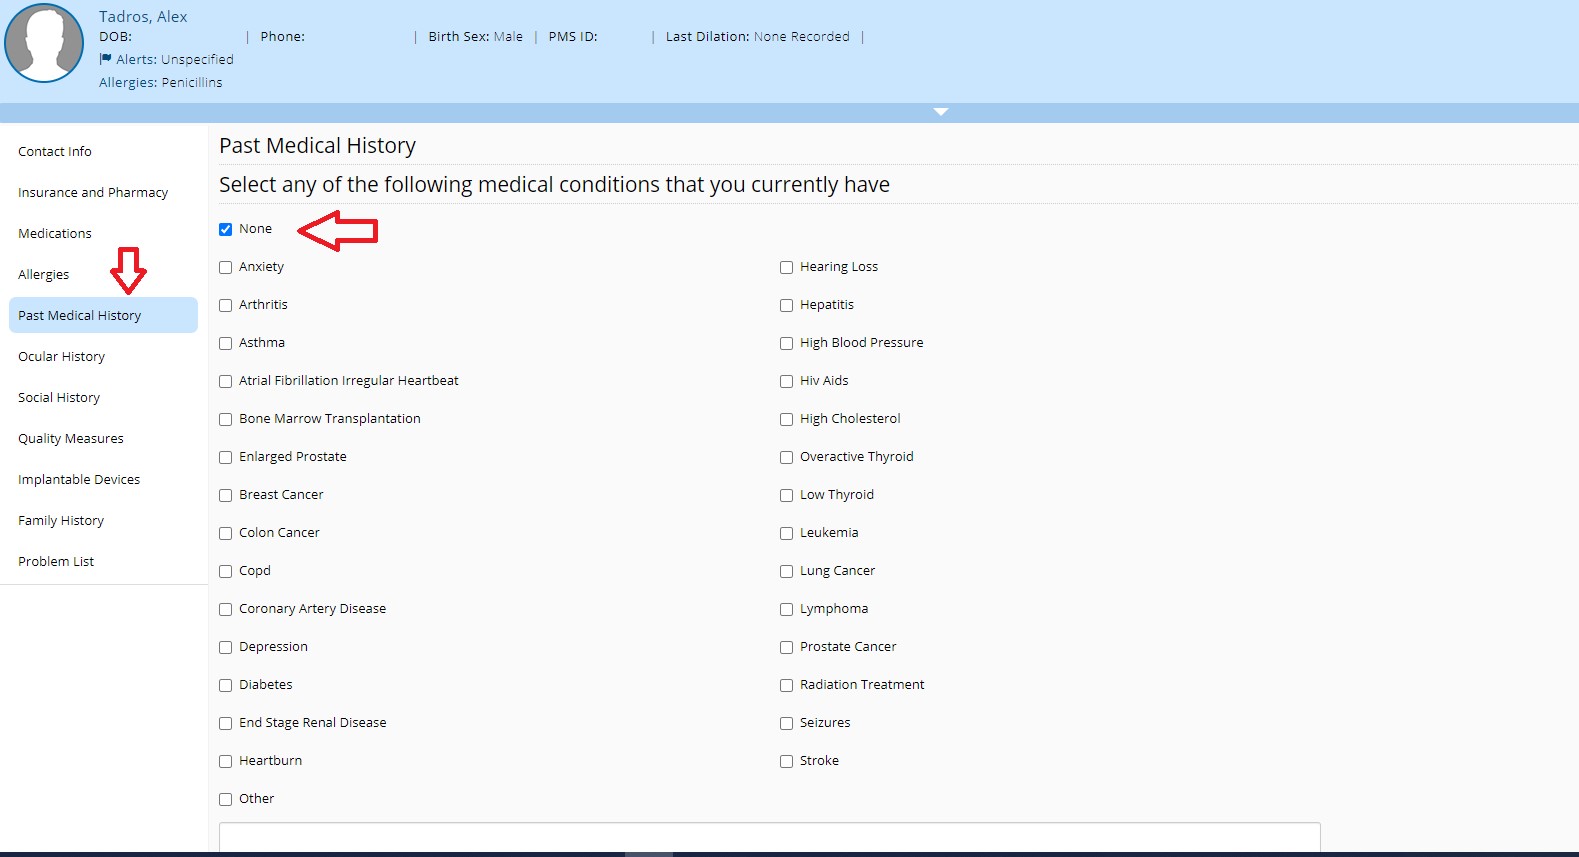
Task: Select the Seizures checkbox
Action: tap(787, 723)
